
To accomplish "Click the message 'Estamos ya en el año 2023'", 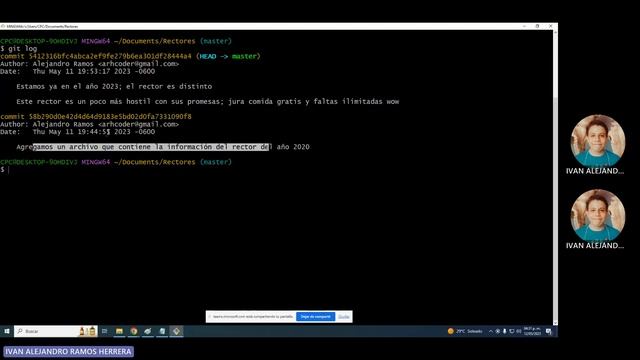I will click(x=114, y=87).
